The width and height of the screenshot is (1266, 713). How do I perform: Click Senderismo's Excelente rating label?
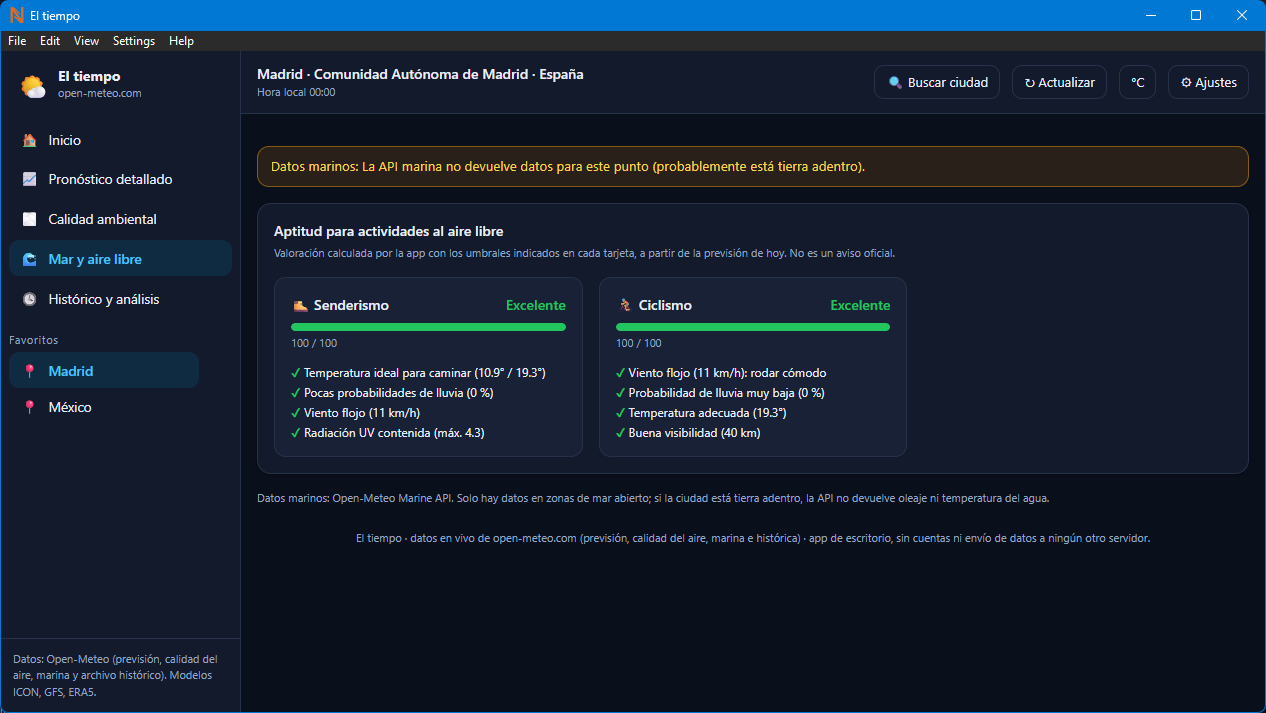tap(536, 306)
